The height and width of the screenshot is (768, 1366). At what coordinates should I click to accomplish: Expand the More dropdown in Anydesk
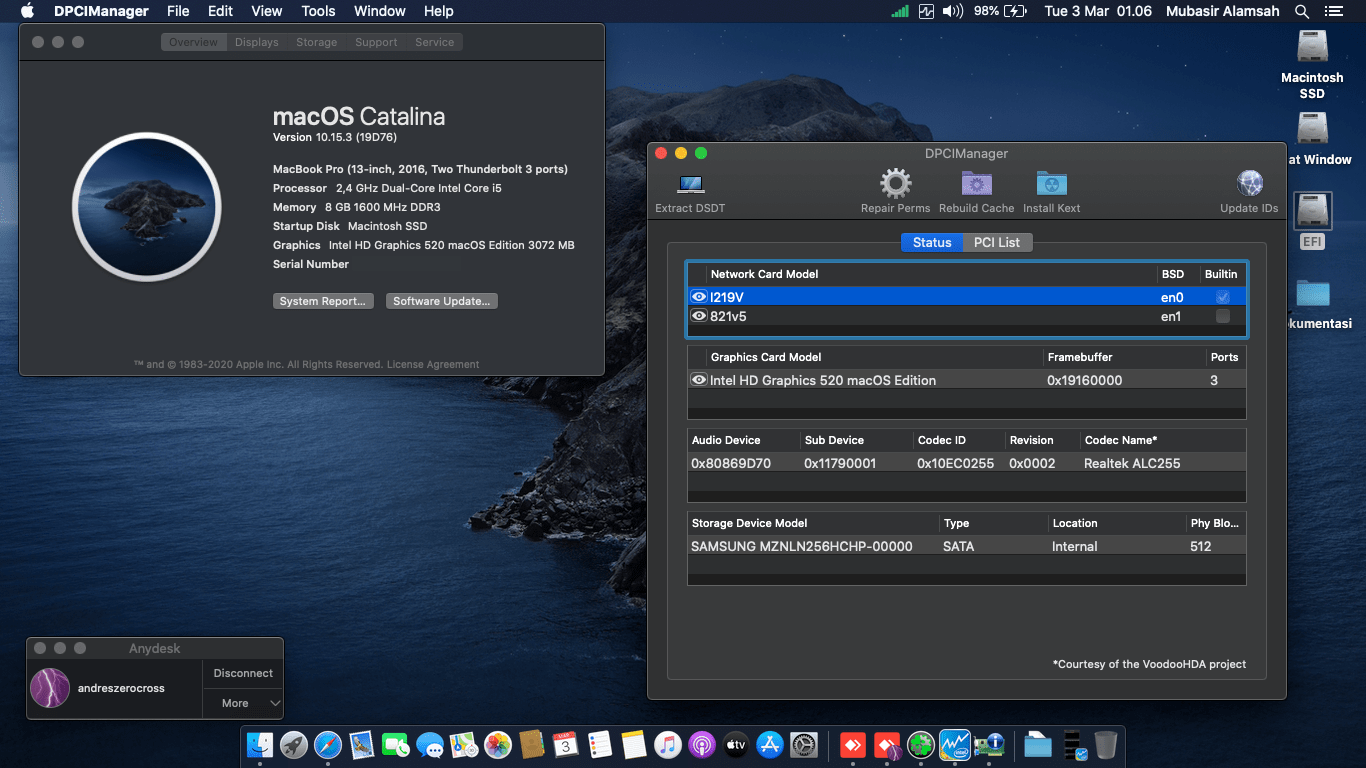point(243,703)
